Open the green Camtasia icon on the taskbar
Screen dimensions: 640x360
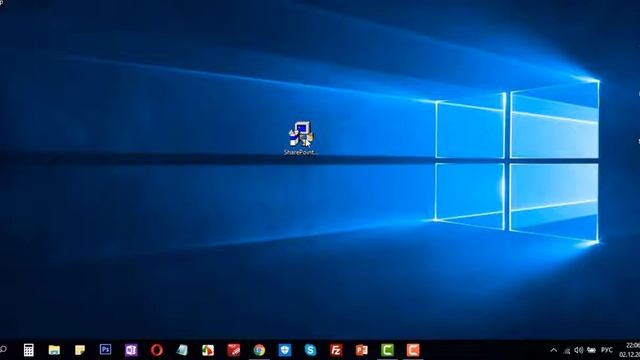tap(387, 350)
